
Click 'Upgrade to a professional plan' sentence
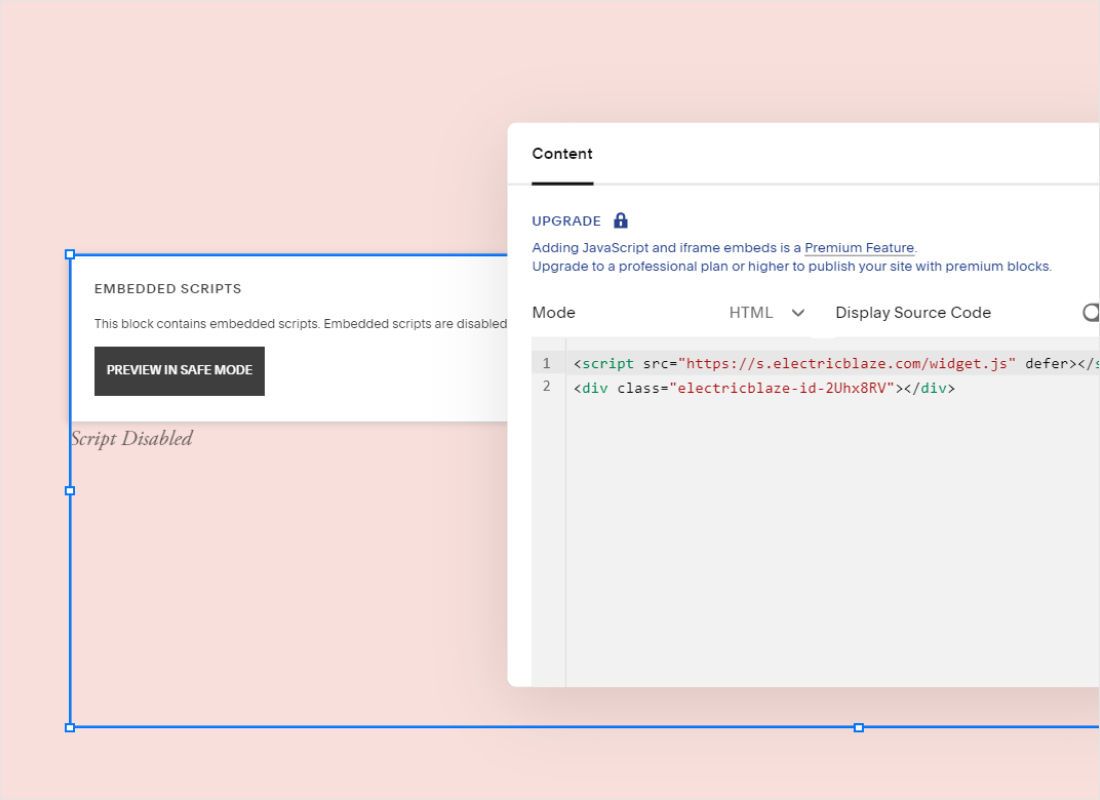791,267
